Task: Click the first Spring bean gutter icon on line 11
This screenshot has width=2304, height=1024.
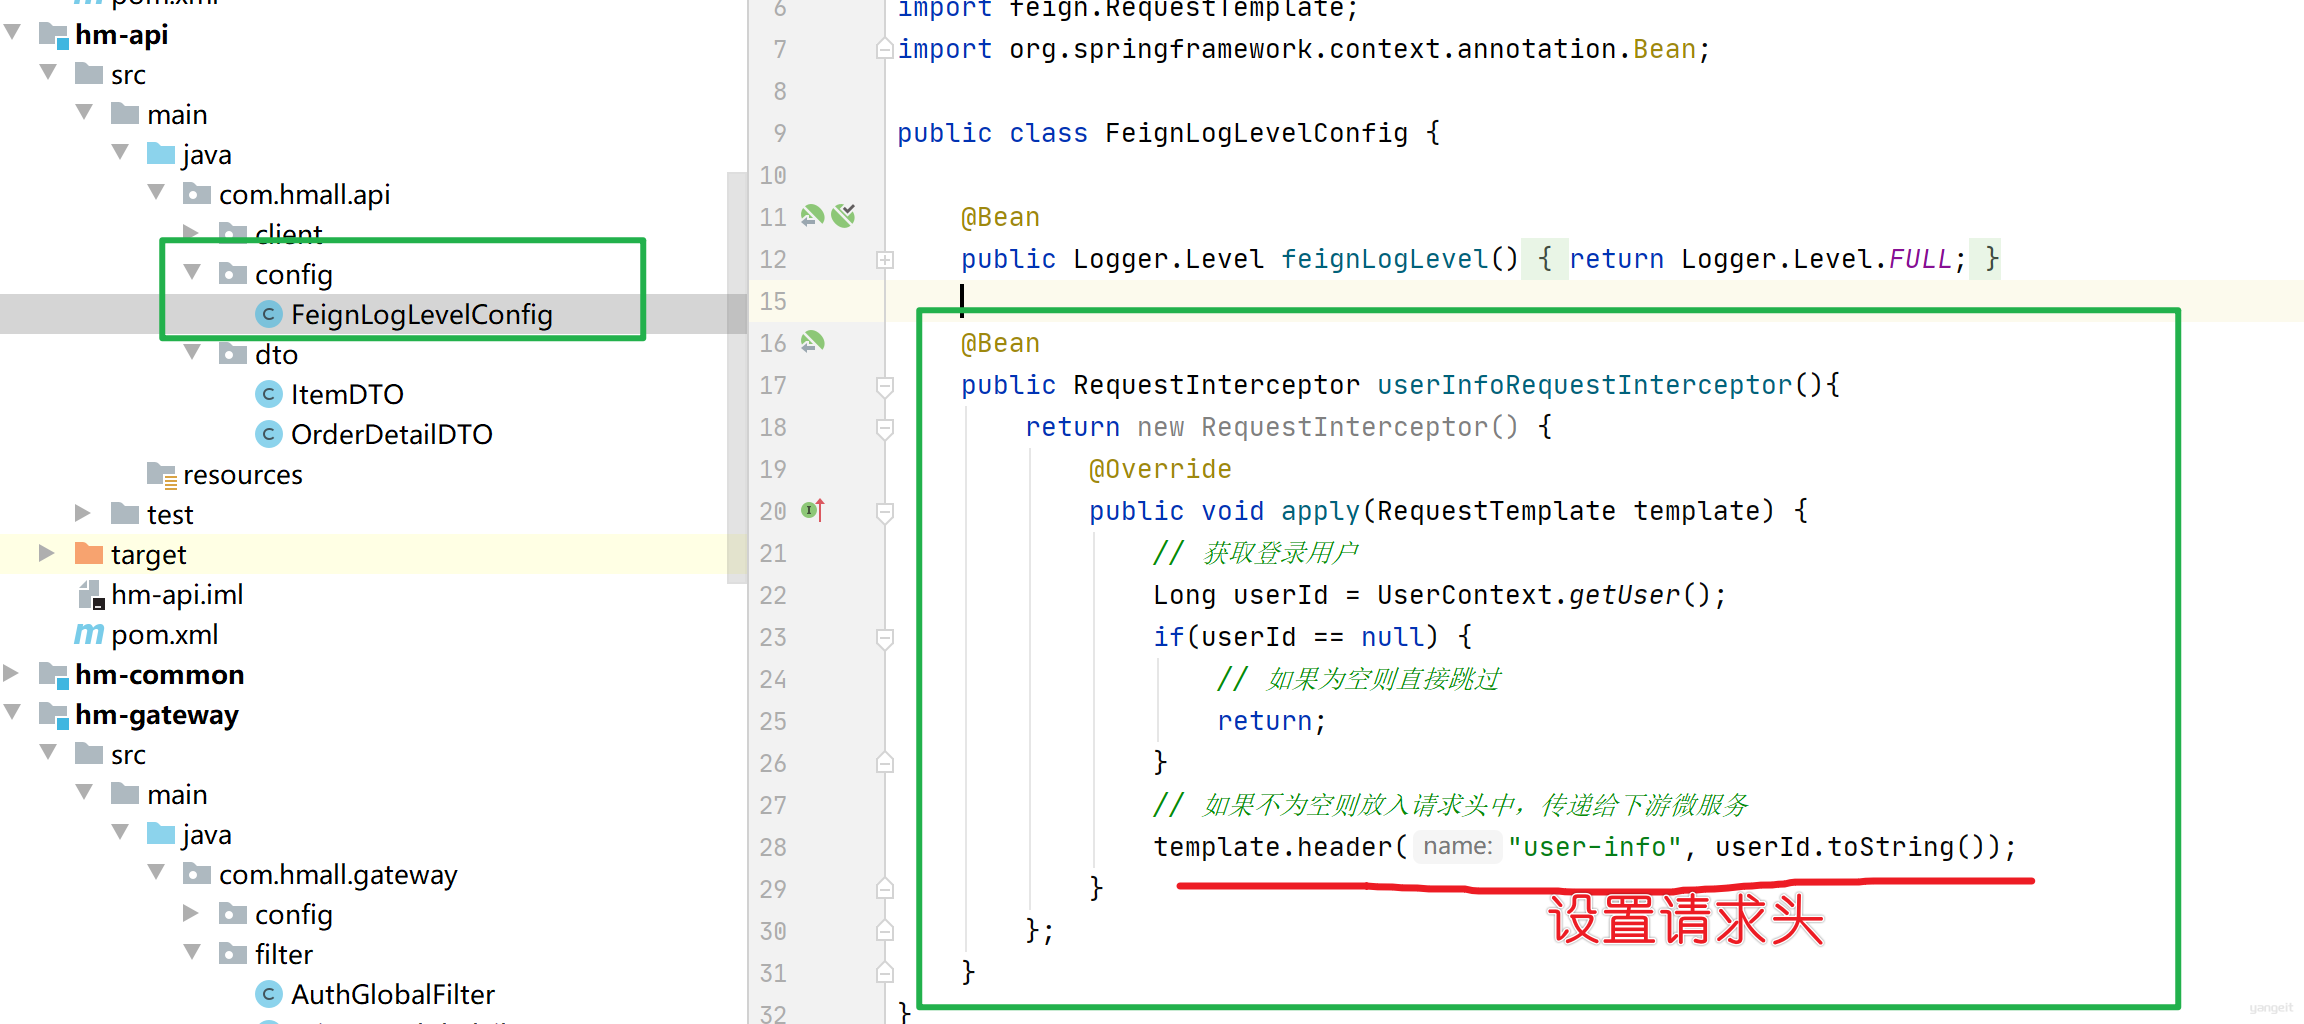Action: (x=812, y=215)
